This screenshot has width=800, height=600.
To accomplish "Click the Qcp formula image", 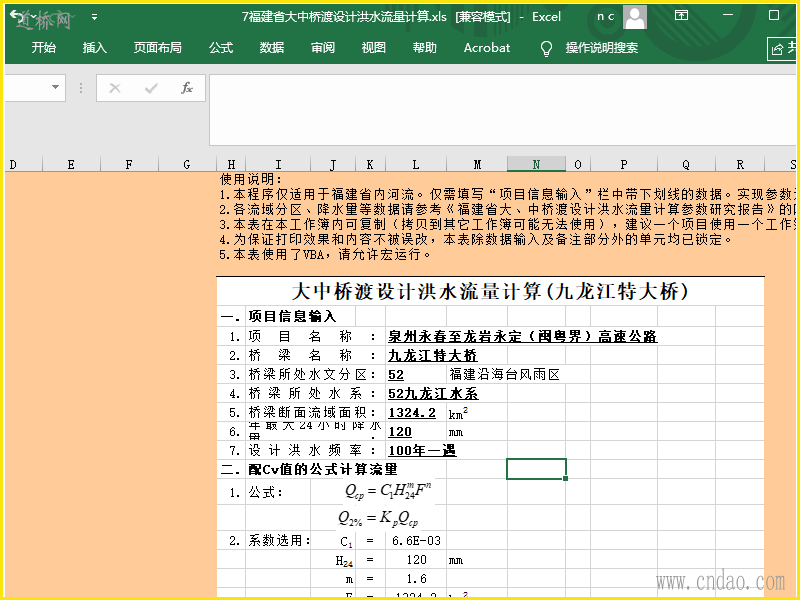I will (x=388, y=491).
